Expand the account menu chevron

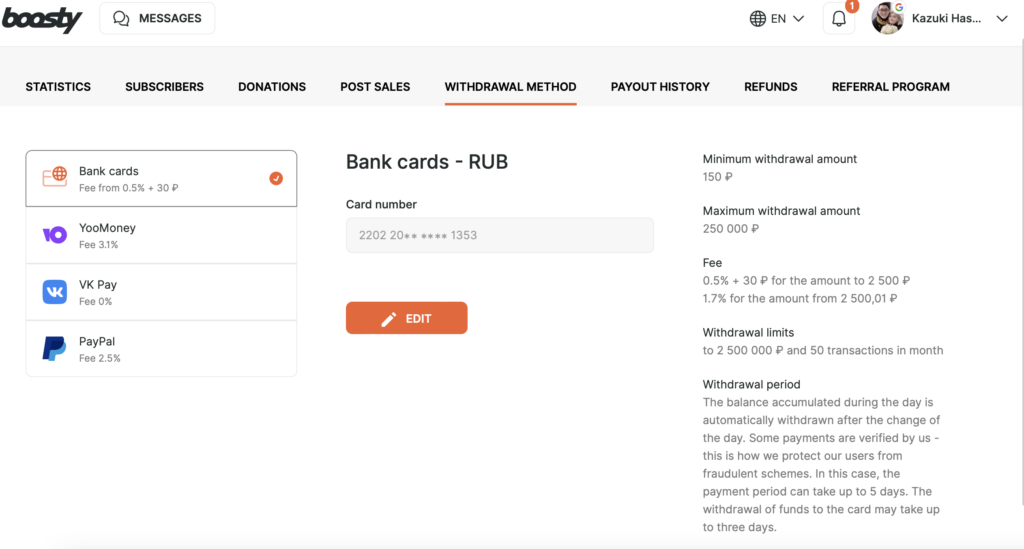[x=1002, y=19]
